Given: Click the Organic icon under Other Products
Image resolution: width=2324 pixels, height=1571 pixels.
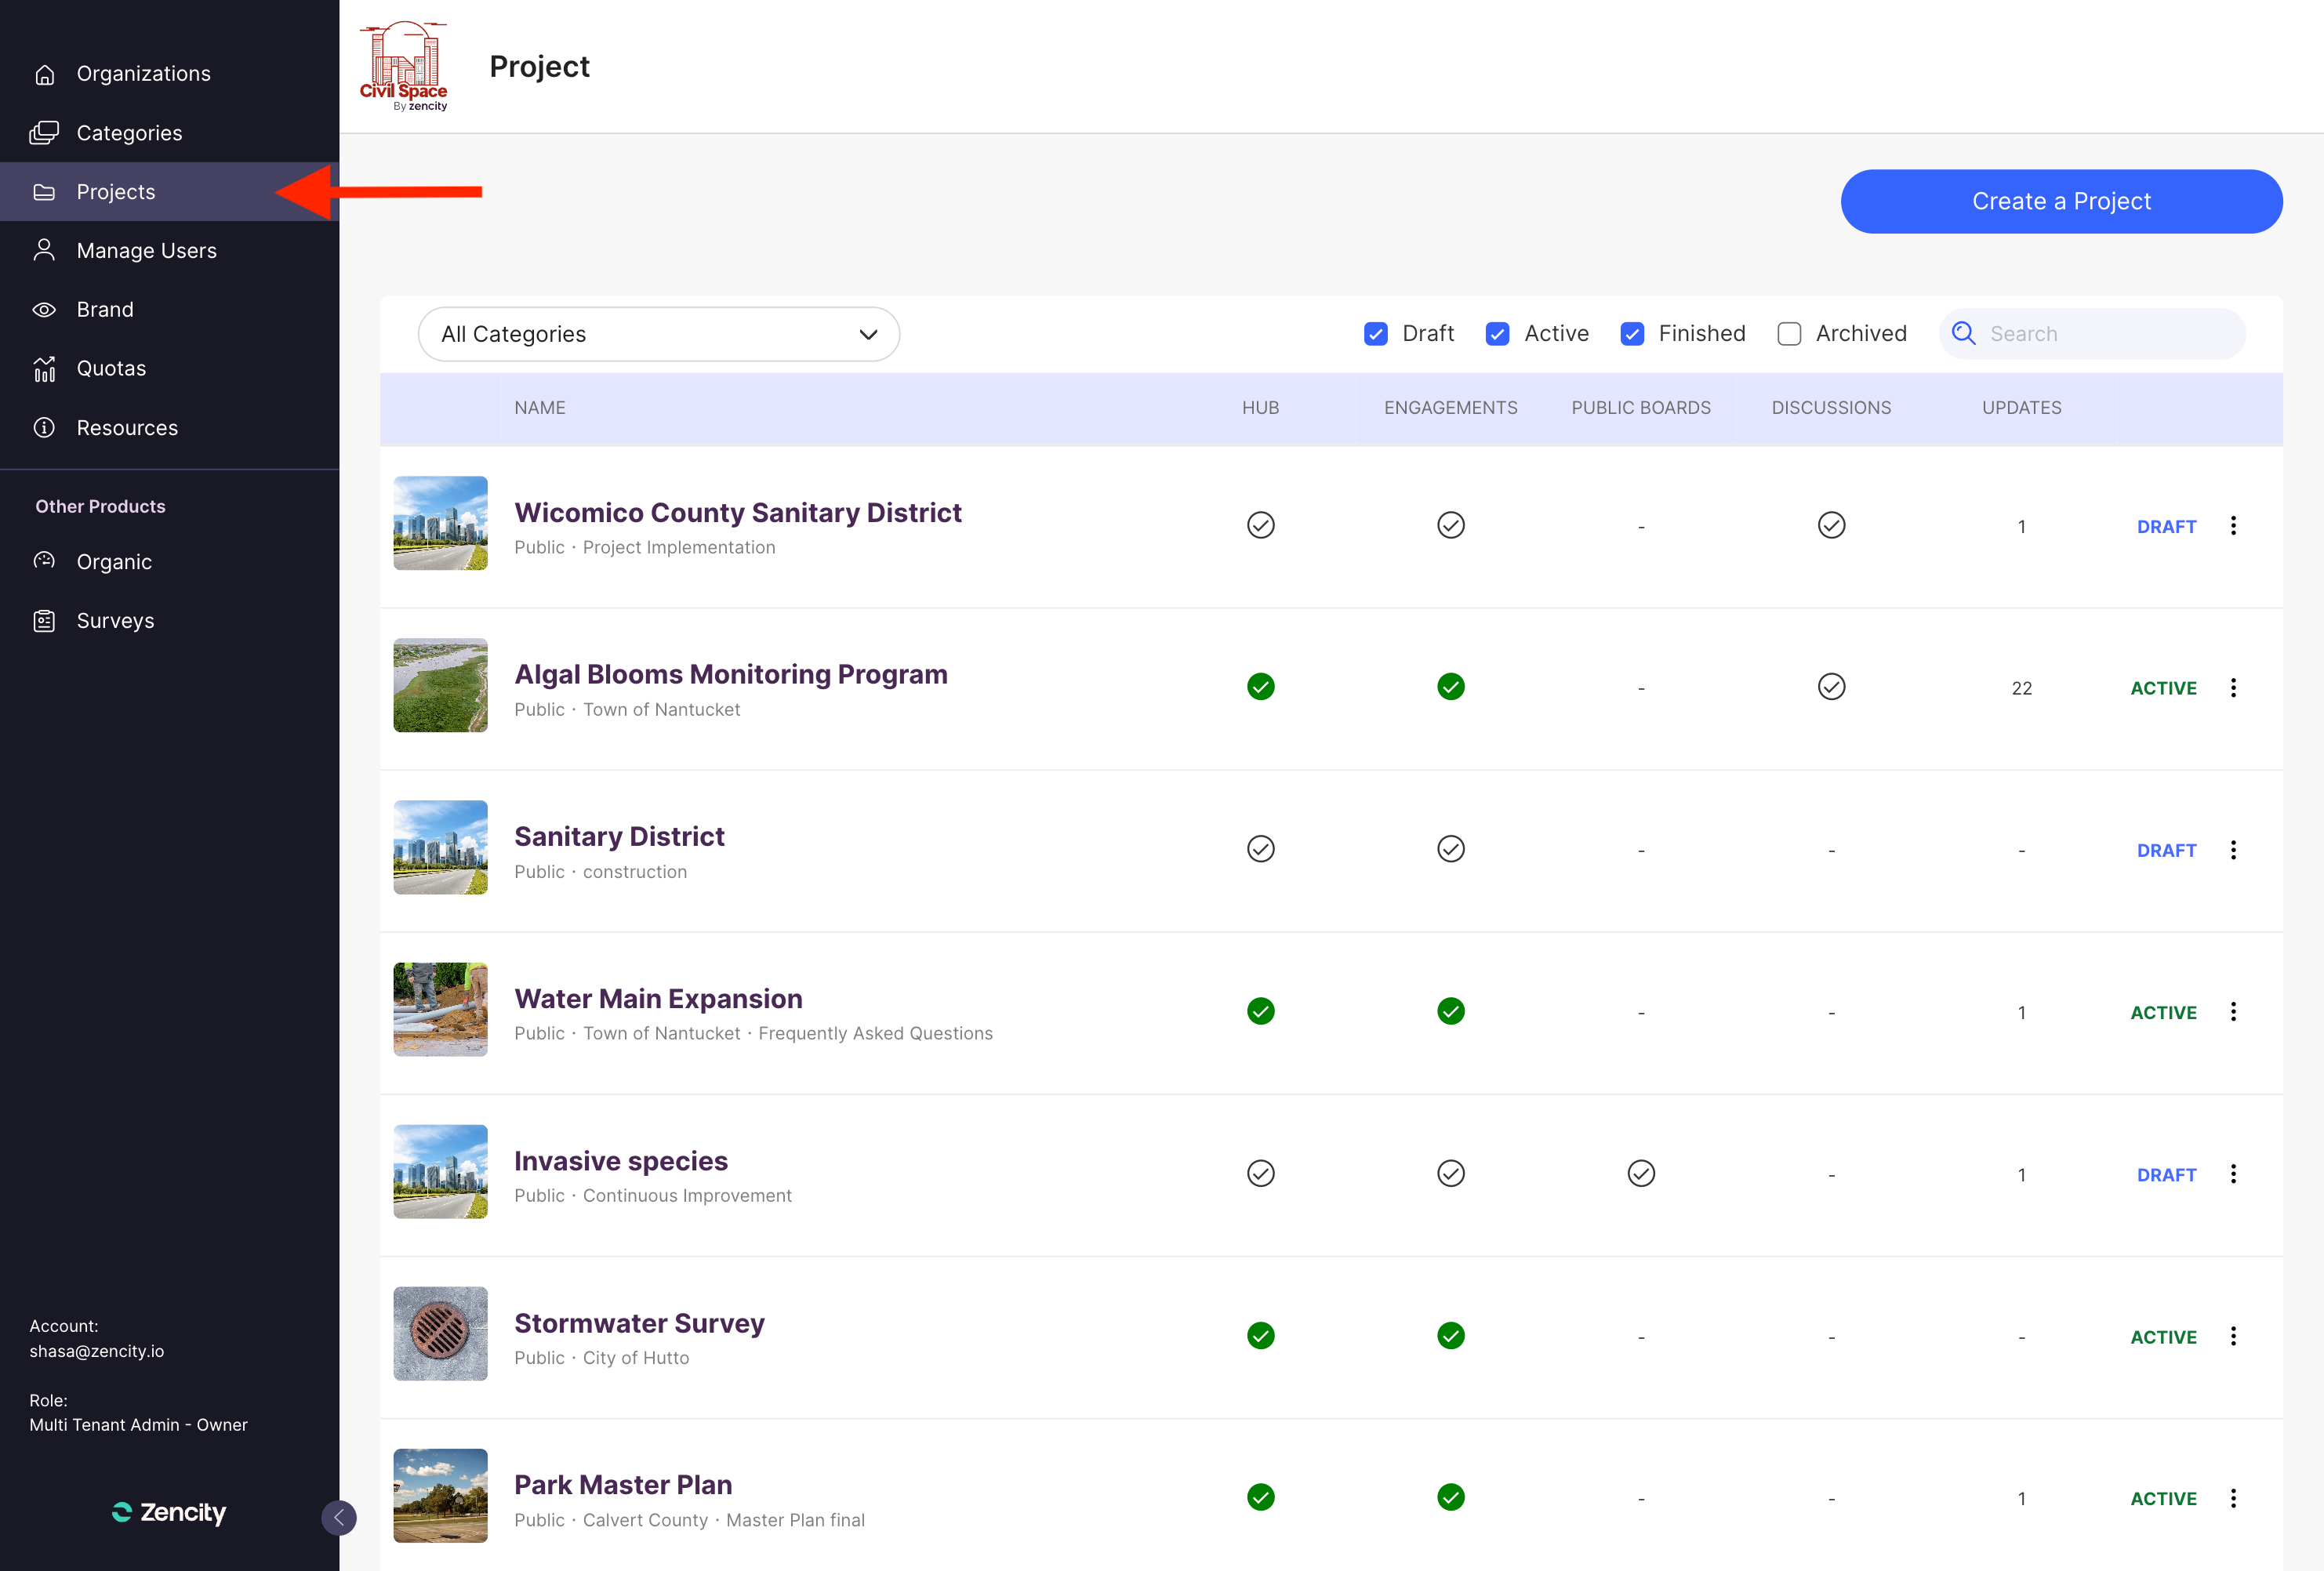Looking at the screenshot, I should pos(44,561).
